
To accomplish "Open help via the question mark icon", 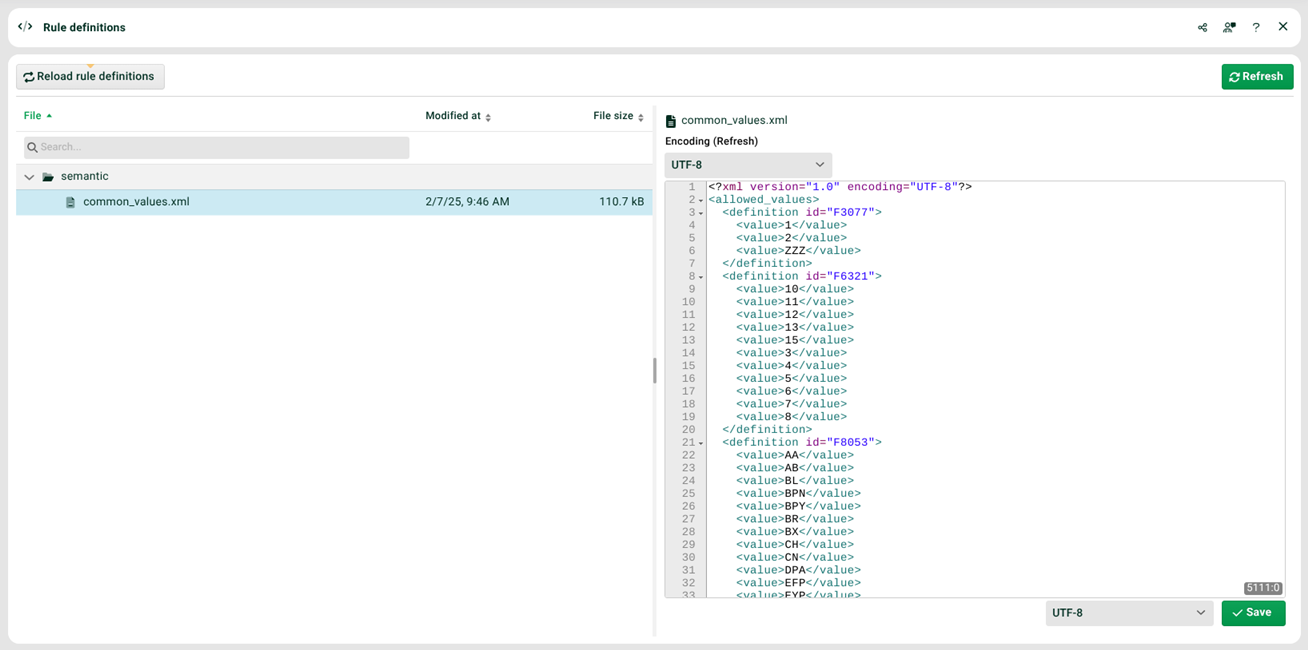I will coord(1256,28).
